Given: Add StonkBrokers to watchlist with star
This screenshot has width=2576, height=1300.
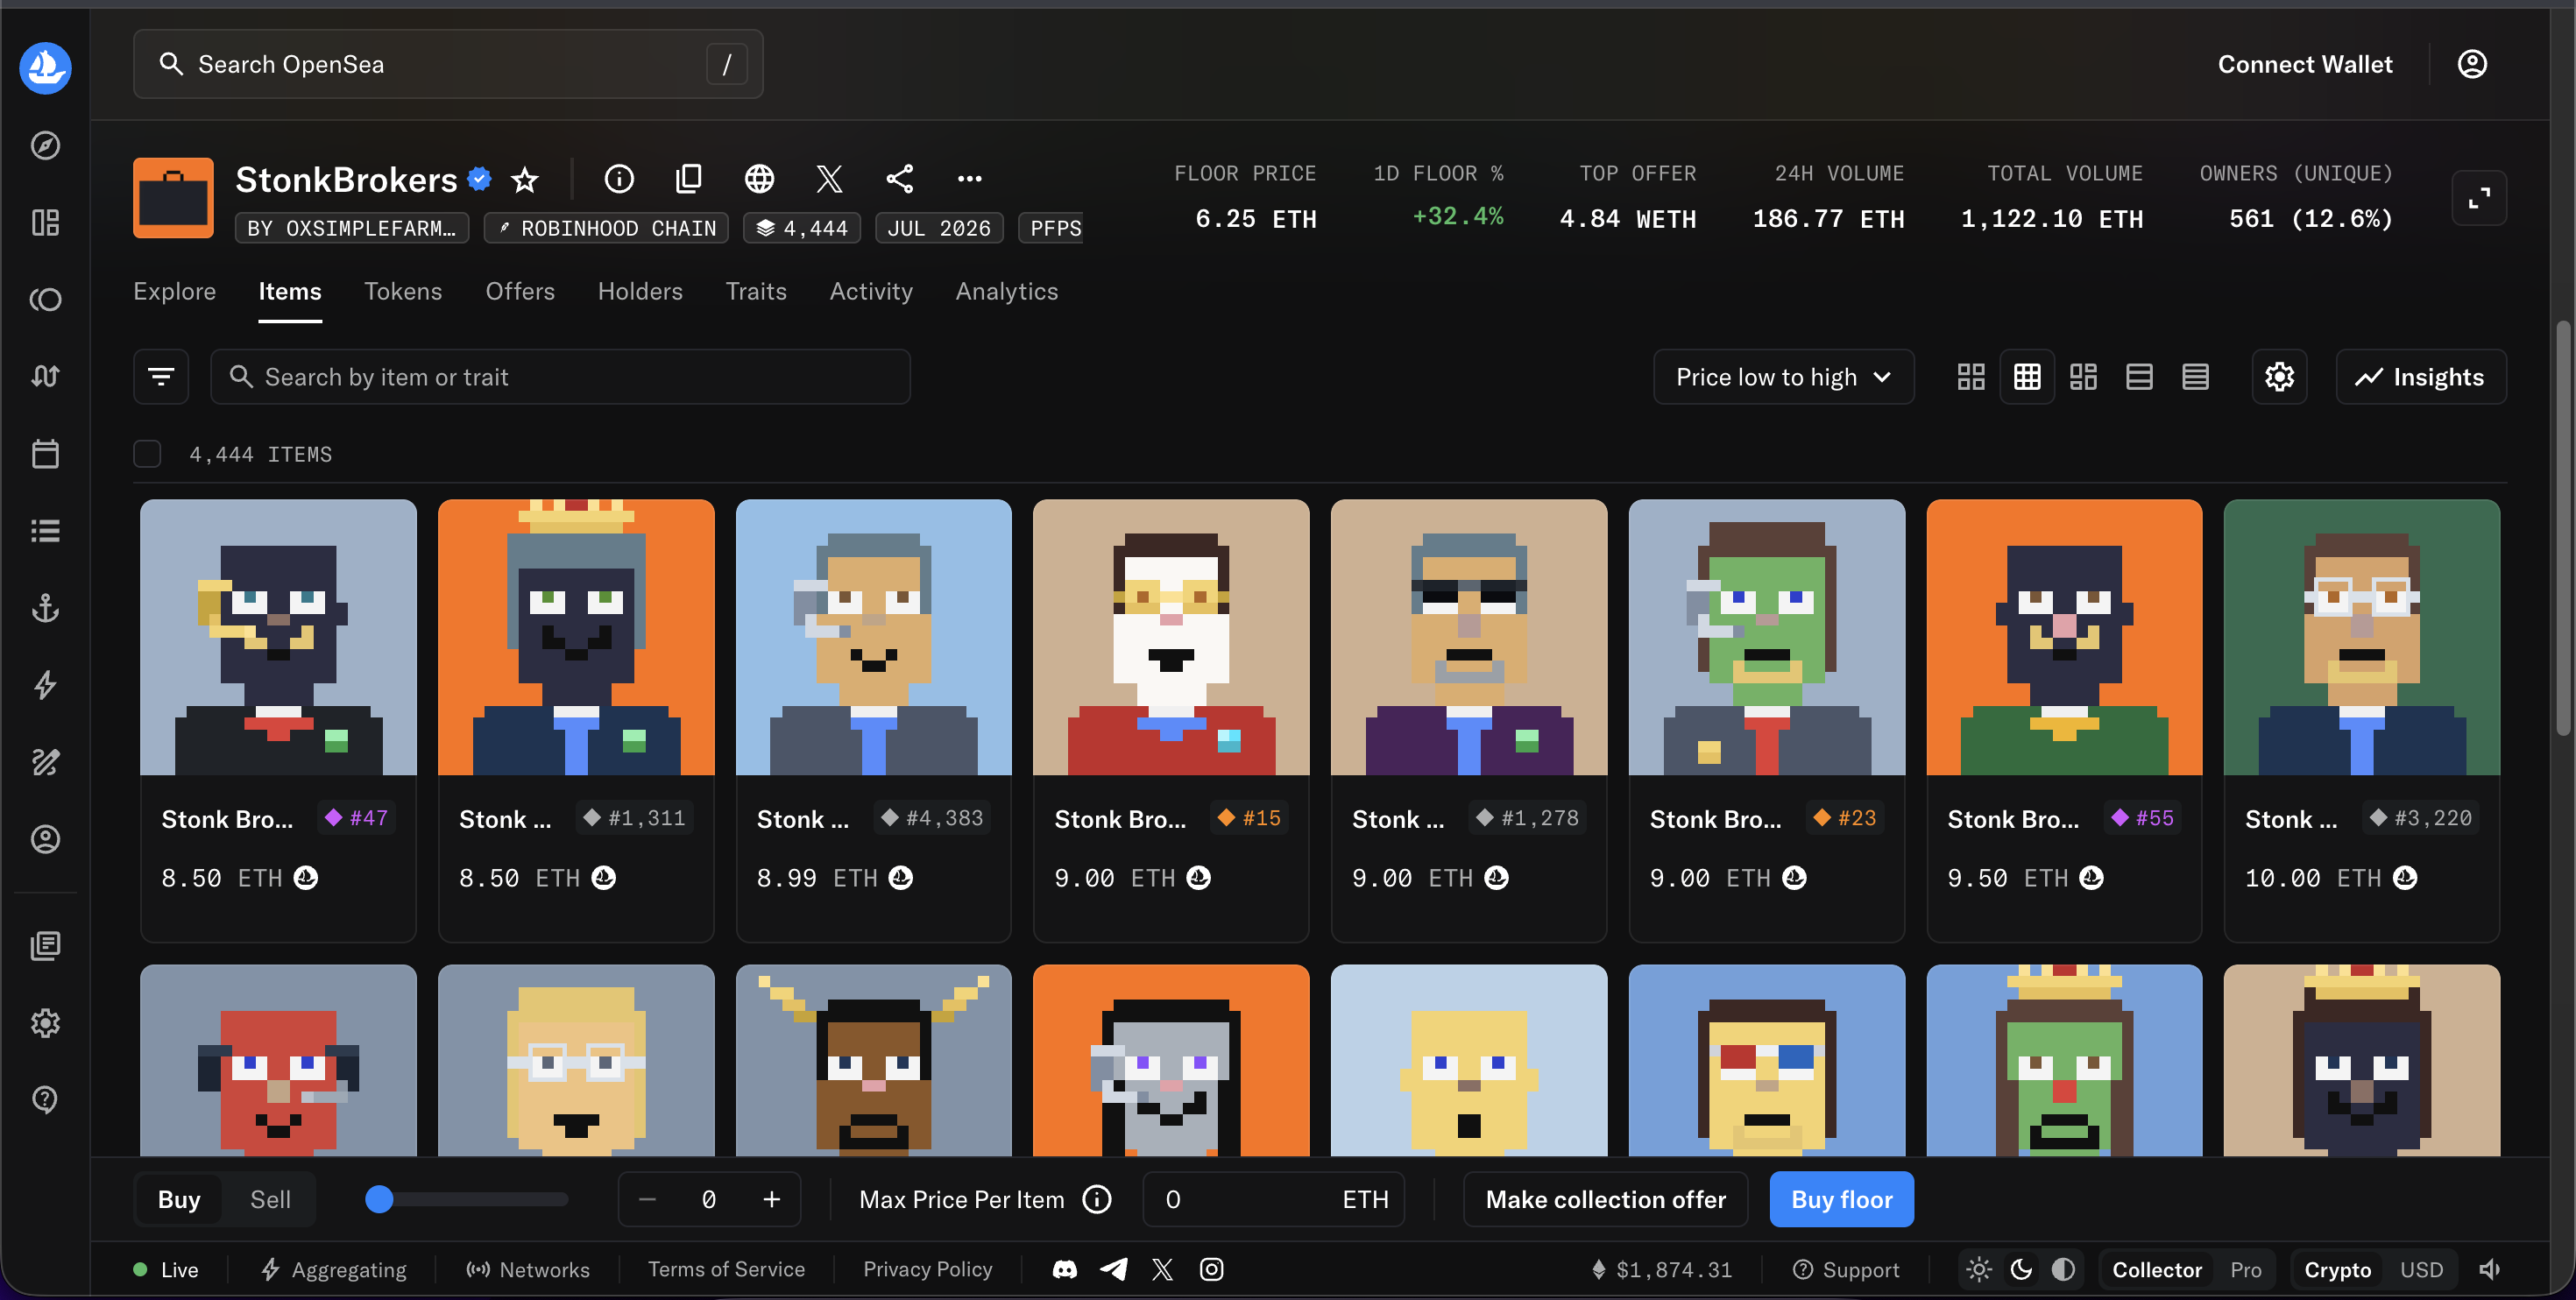Looking at the screenshot, I should (525, 179).
